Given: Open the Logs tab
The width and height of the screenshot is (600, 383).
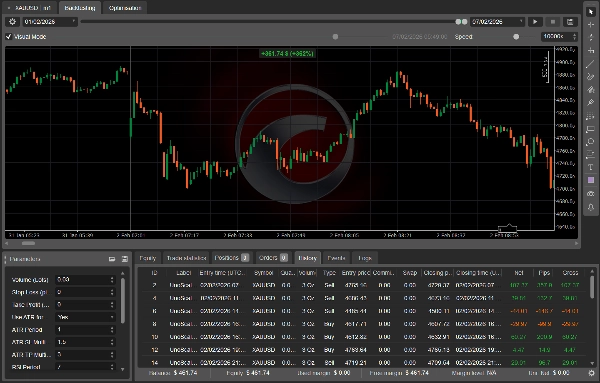Looking at the screenshot, I should (365, 258).
